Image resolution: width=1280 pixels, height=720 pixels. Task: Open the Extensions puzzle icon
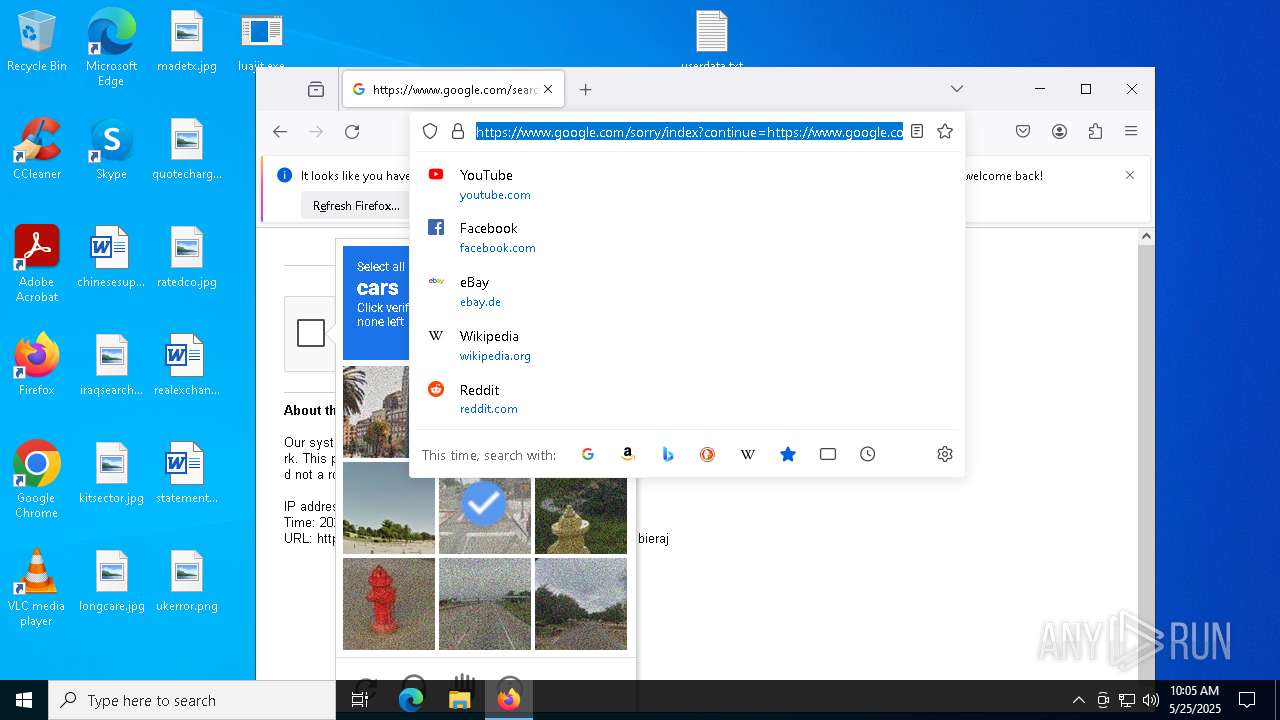click(1095, 131)
